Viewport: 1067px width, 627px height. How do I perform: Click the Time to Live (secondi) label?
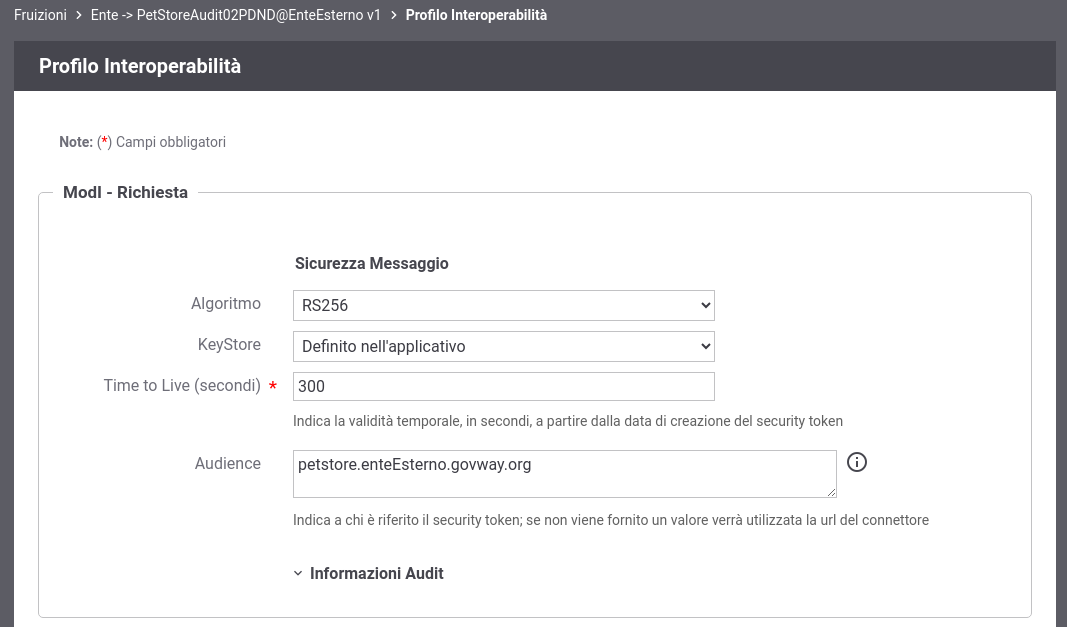182,385
